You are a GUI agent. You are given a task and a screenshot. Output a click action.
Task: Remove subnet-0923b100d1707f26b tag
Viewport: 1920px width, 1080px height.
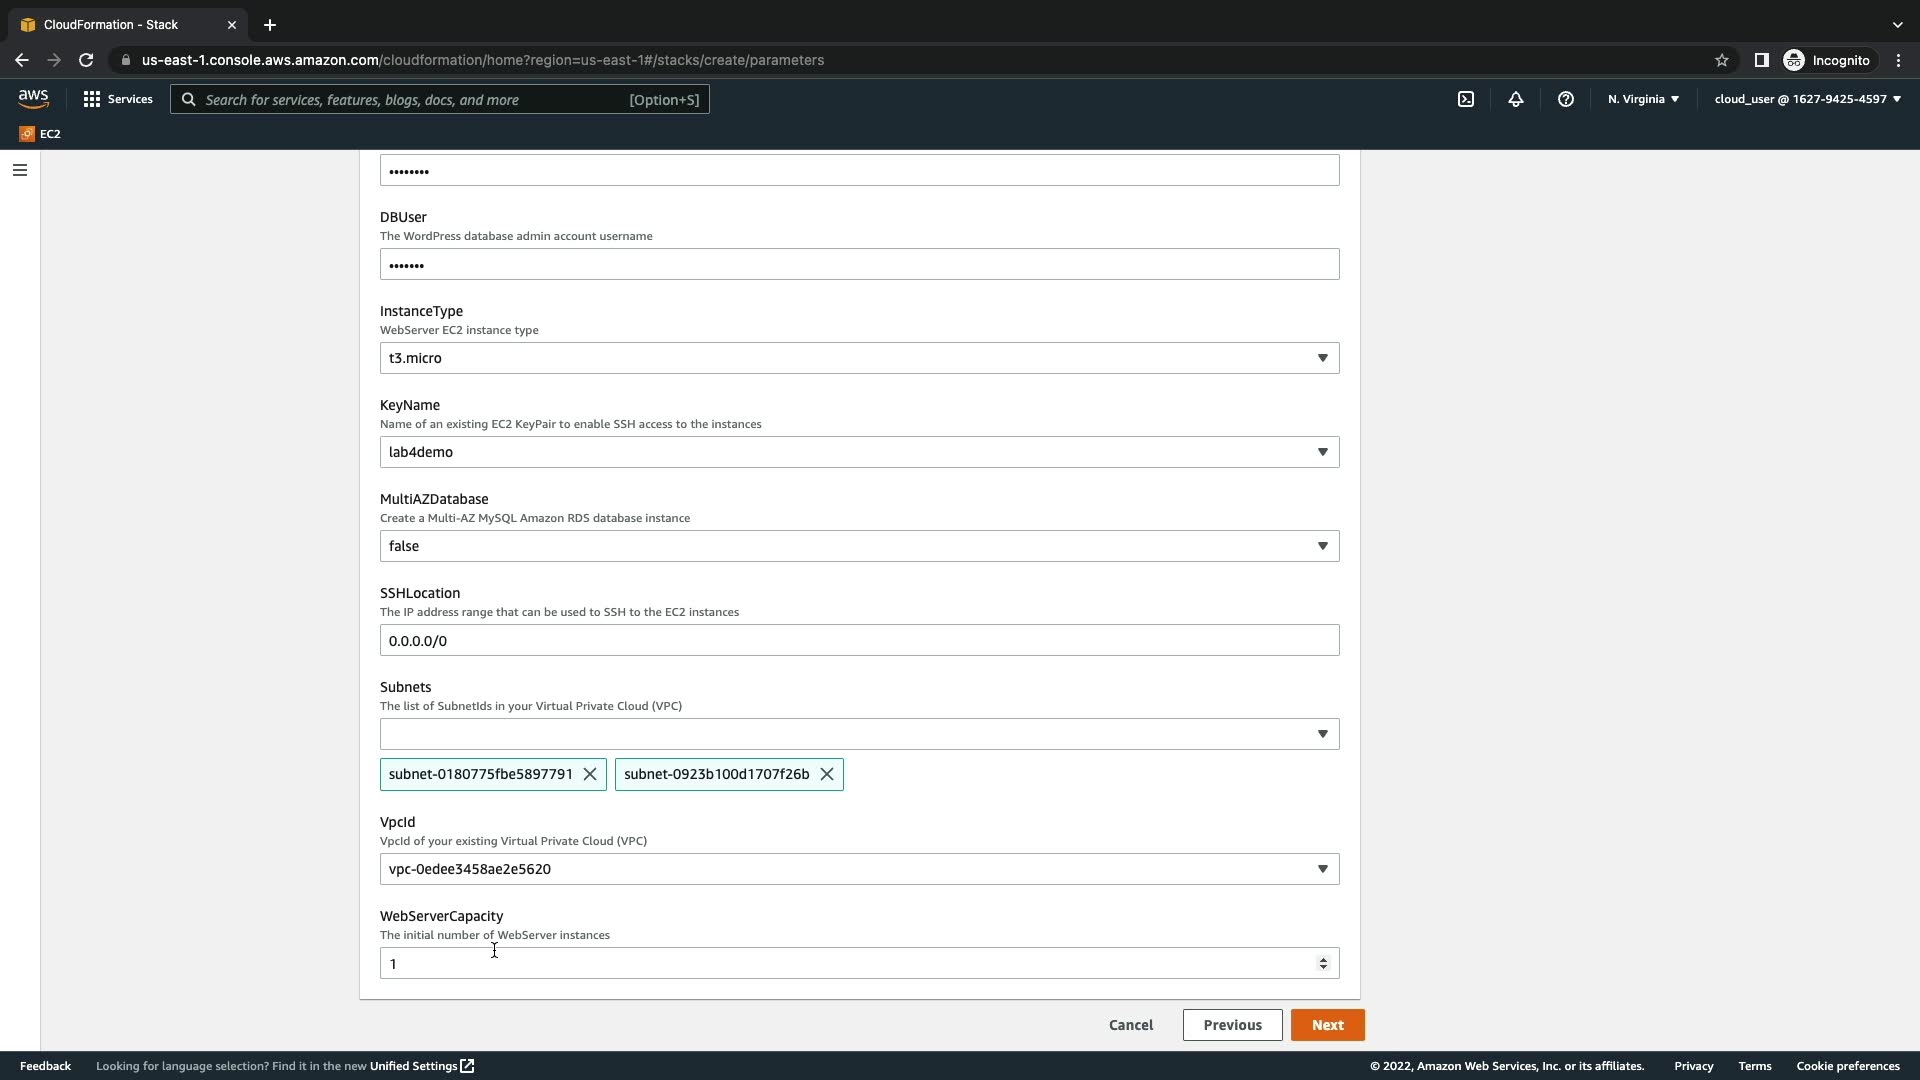tap(827, 774)
